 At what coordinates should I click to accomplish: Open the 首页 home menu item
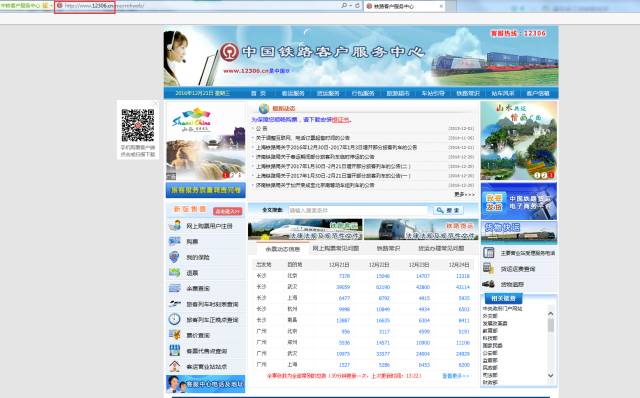[258, 93]
